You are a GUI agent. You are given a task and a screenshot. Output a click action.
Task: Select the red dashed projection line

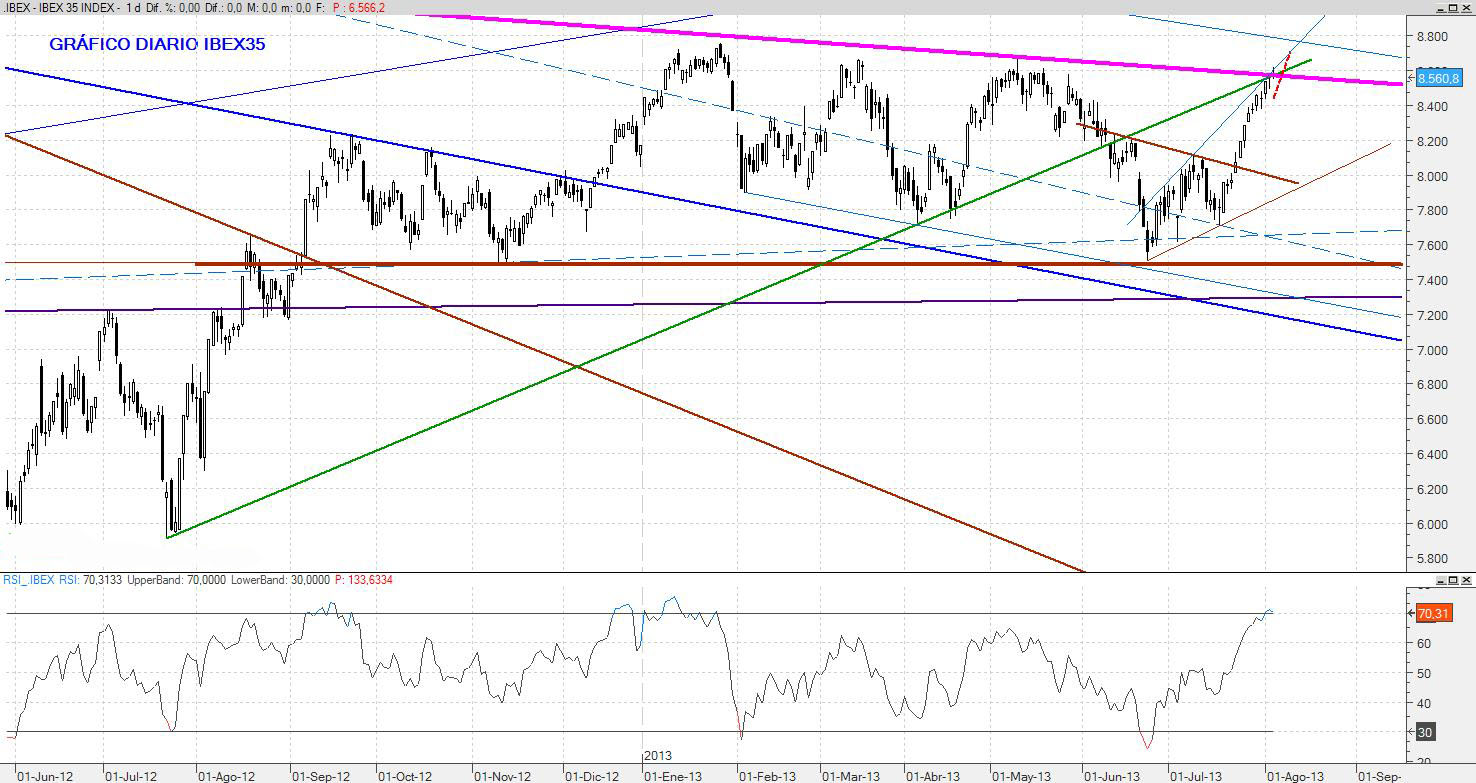pyautogui.click(x=1281, y=74)
